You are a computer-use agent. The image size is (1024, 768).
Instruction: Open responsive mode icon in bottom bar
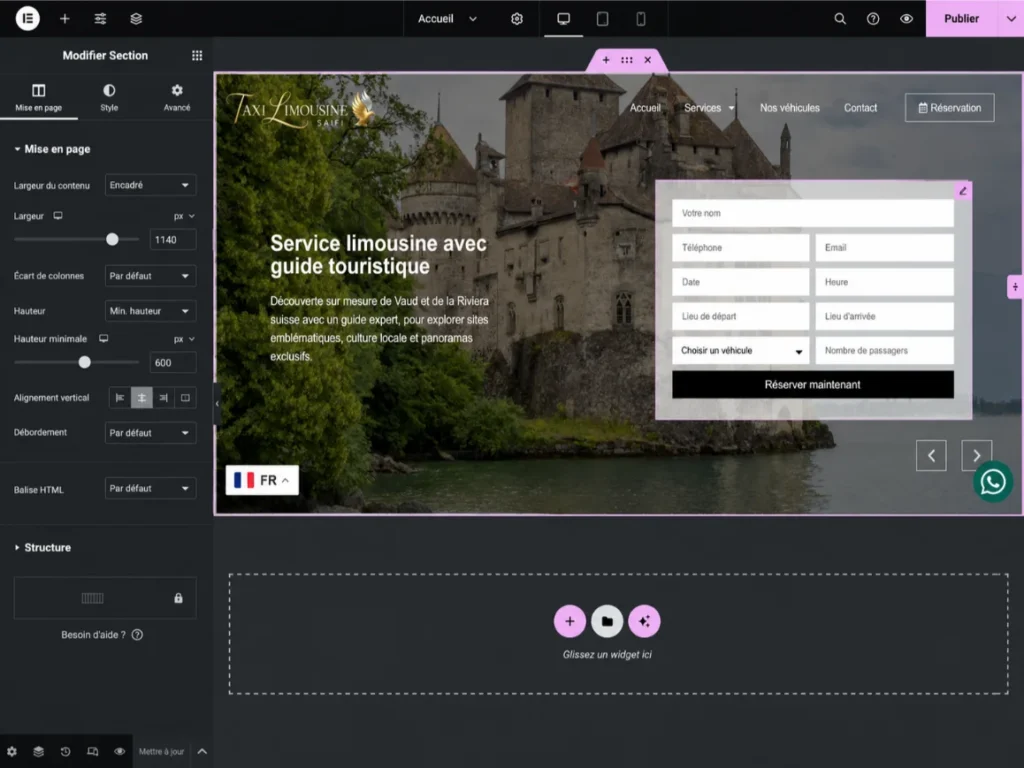(93, 752)
